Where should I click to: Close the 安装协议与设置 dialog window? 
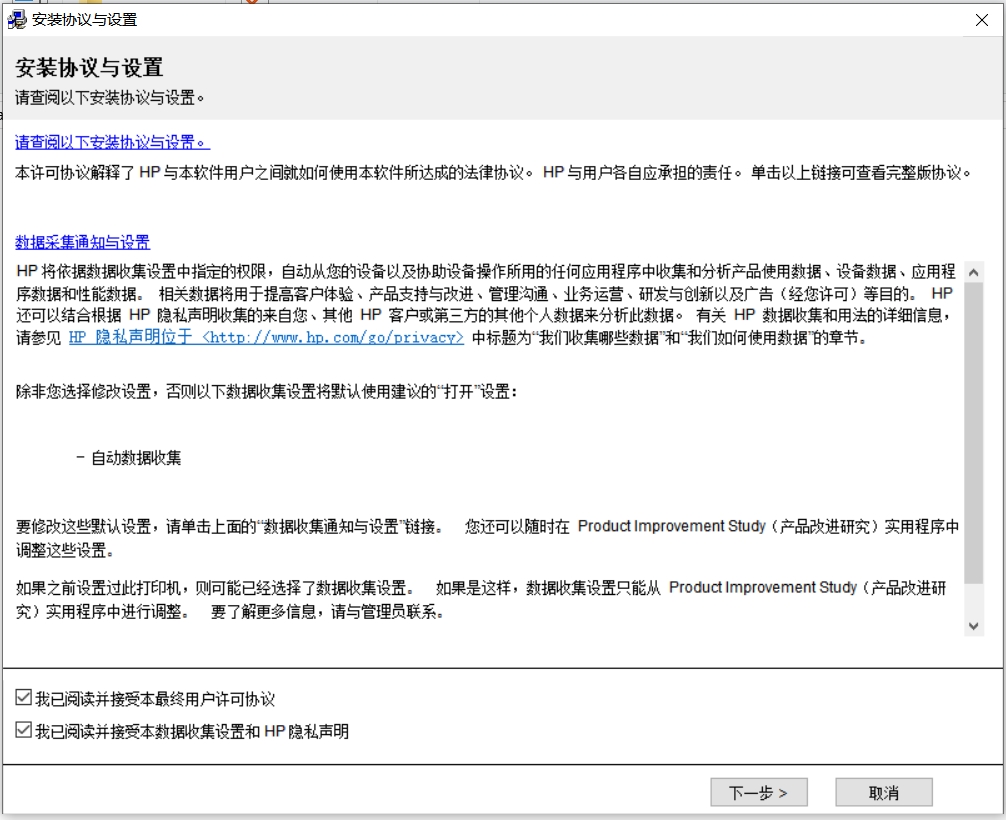982,20
